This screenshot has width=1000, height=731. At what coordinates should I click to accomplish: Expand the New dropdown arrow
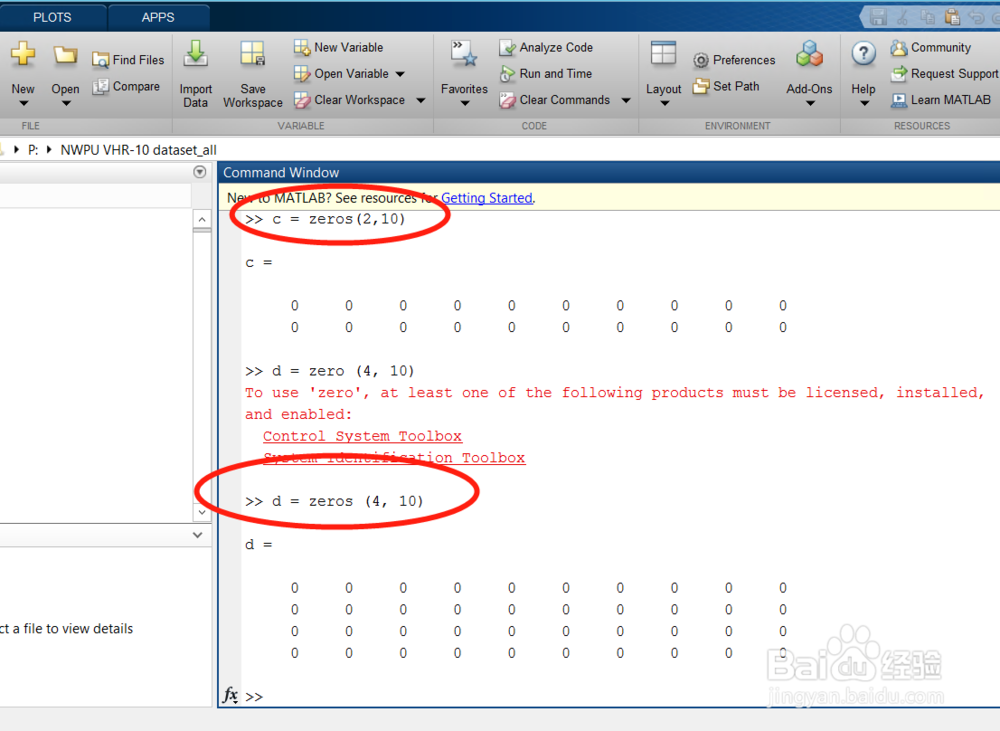pyautogui.click(x=23, y=103)
